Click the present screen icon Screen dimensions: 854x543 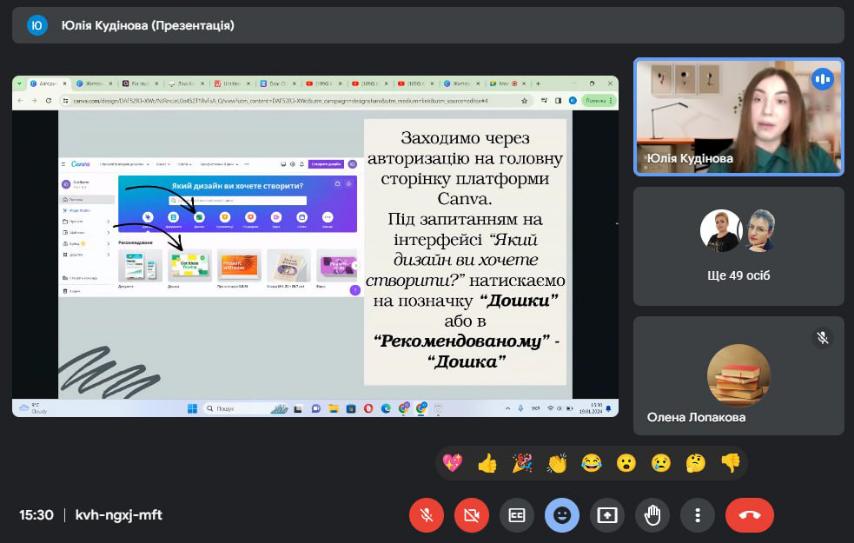coord(607,515)
